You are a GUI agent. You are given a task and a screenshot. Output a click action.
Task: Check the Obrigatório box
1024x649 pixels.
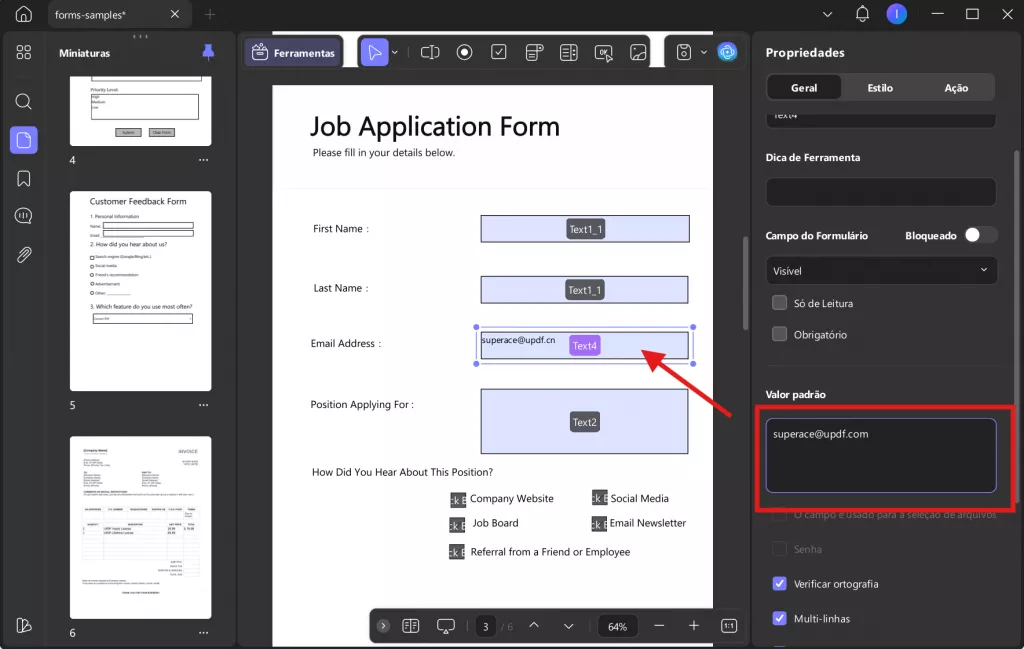pos(779,334)
